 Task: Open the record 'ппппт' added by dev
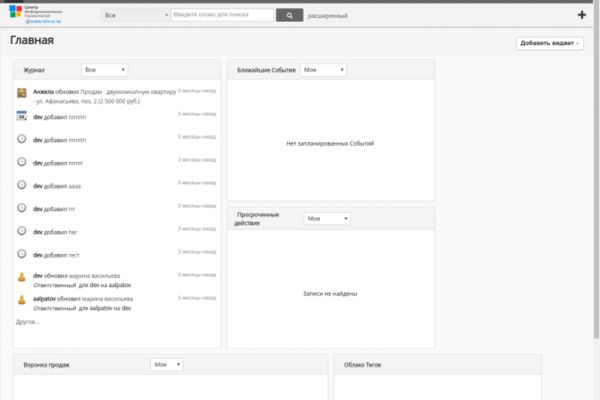point(75,163)
